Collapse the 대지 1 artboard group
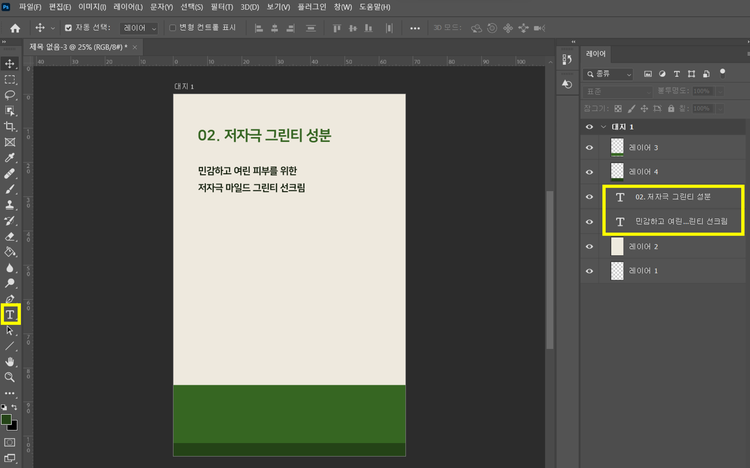The height and width of the screenshot is (468, 750). pyautogui.click(x=603, y=127)
